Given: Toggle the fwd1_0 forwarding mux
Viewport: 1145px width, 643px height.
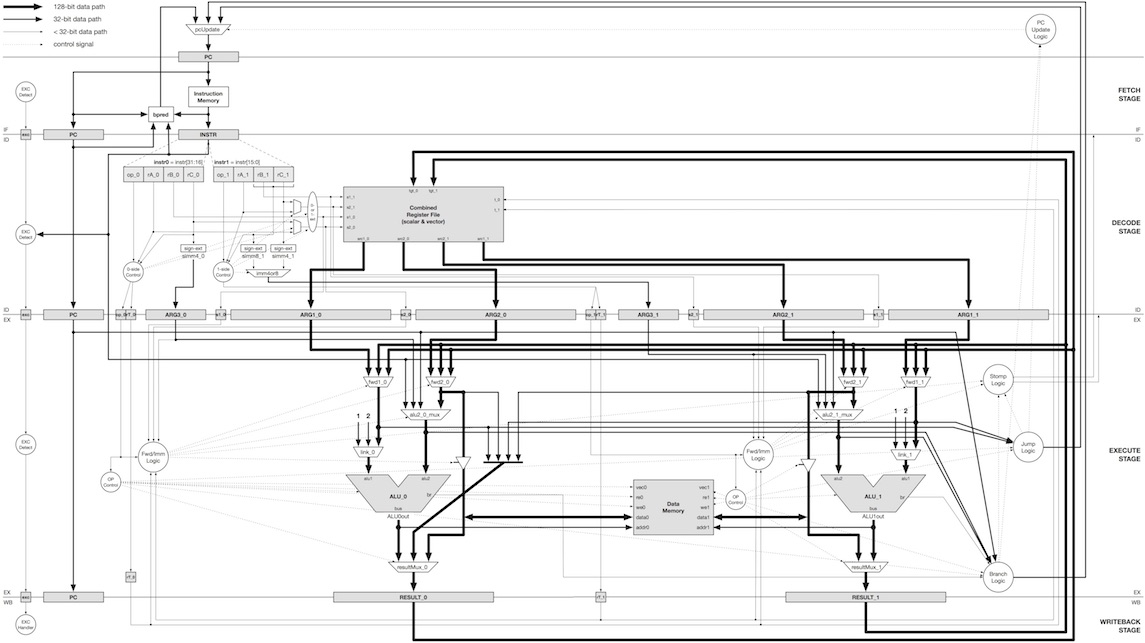Looking at the screenshot, I should [x=380, y=380].
